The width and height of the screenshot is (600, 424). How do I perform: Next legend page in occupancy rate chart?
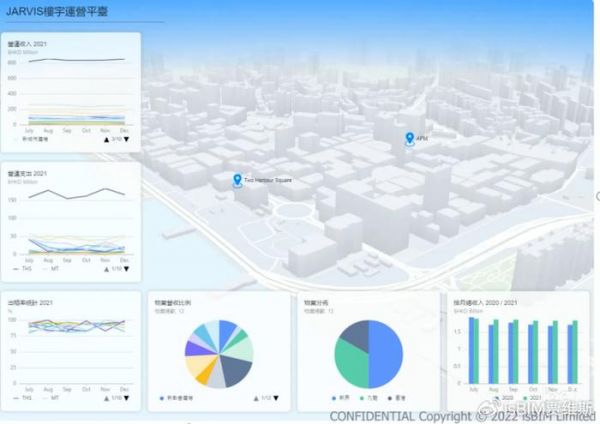[126, 398]
